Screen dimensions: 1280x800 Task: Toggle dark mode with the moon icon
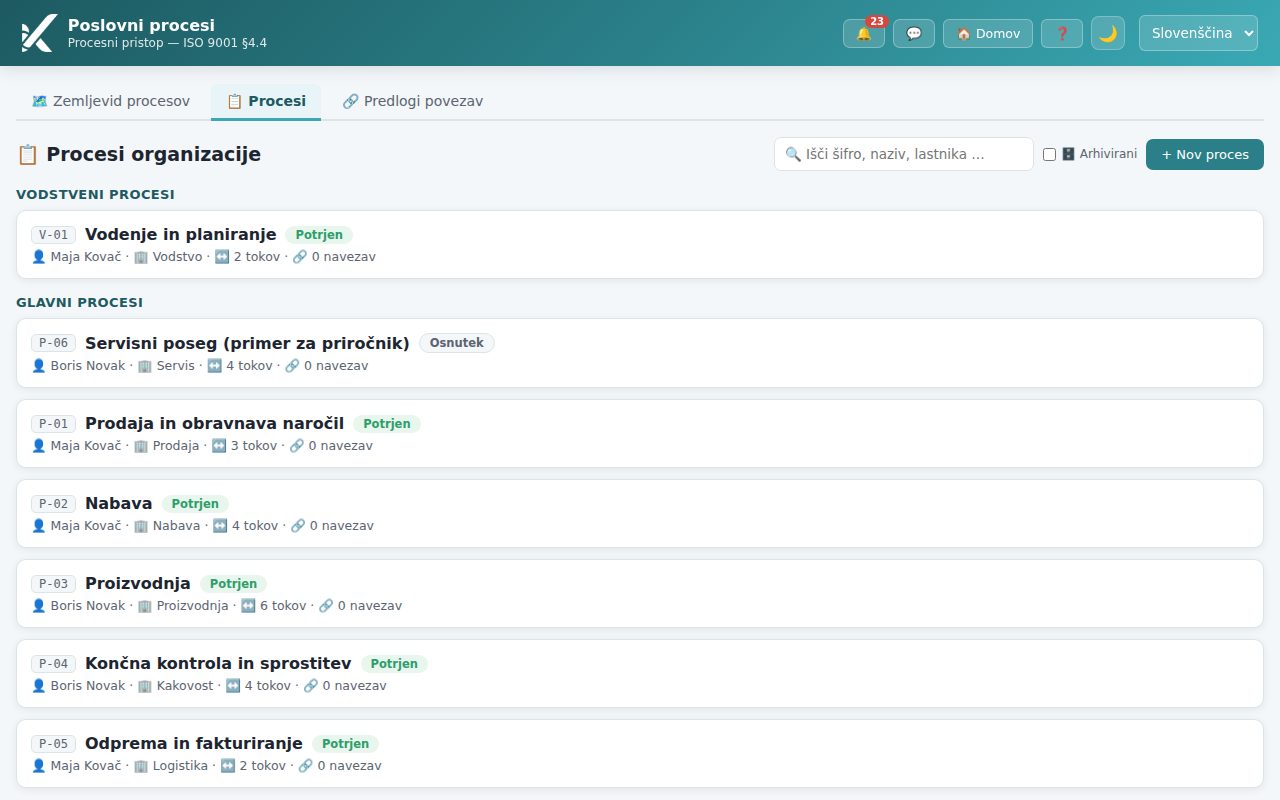[x=1108, y=33]
